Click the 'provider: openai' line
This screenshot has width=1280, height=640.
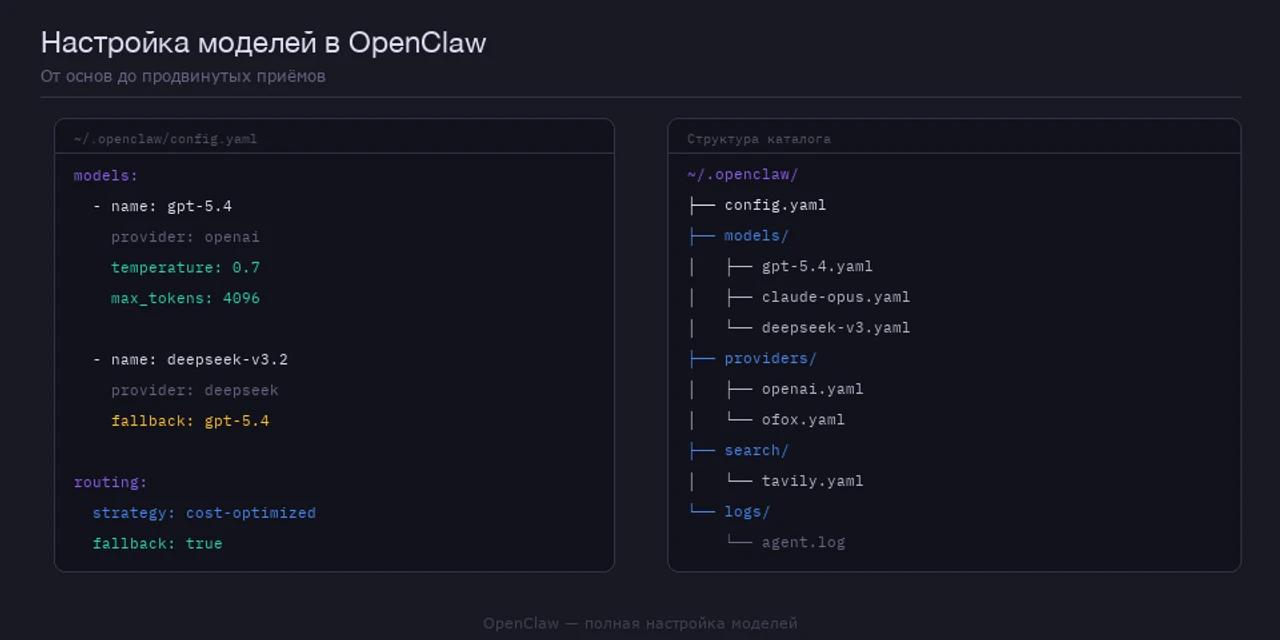pyautogui.click(x=185, y=237)
